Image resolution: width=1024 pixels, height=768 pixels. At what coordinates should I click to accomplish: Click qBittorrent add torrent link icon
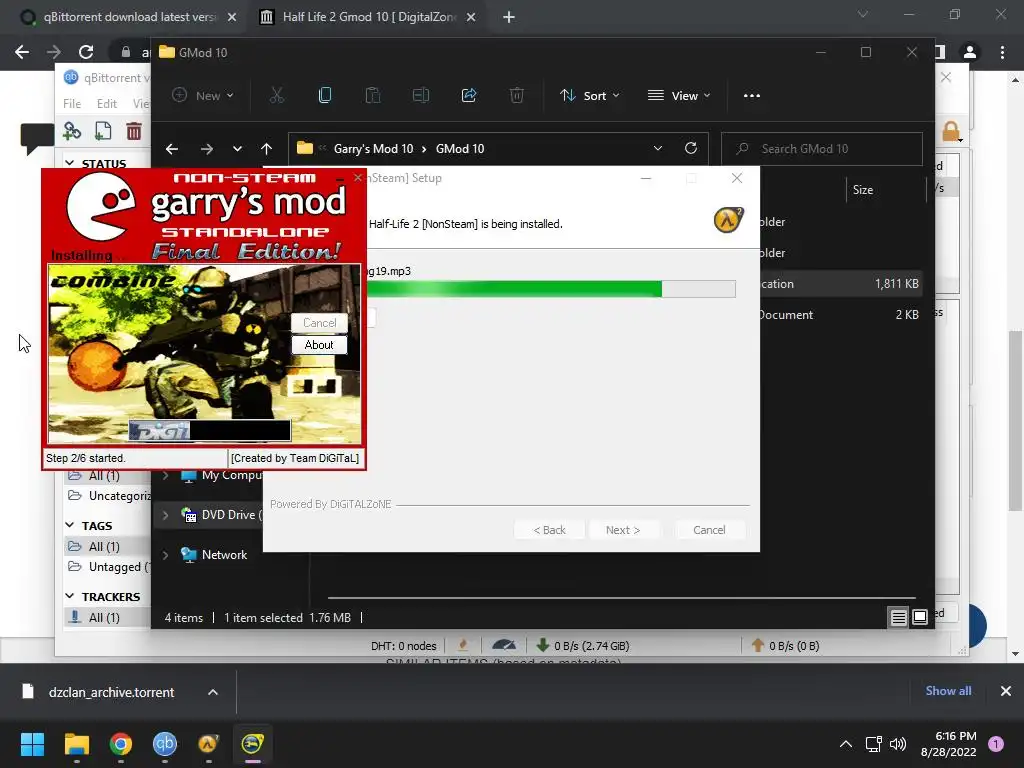click(x=72, y=131)
